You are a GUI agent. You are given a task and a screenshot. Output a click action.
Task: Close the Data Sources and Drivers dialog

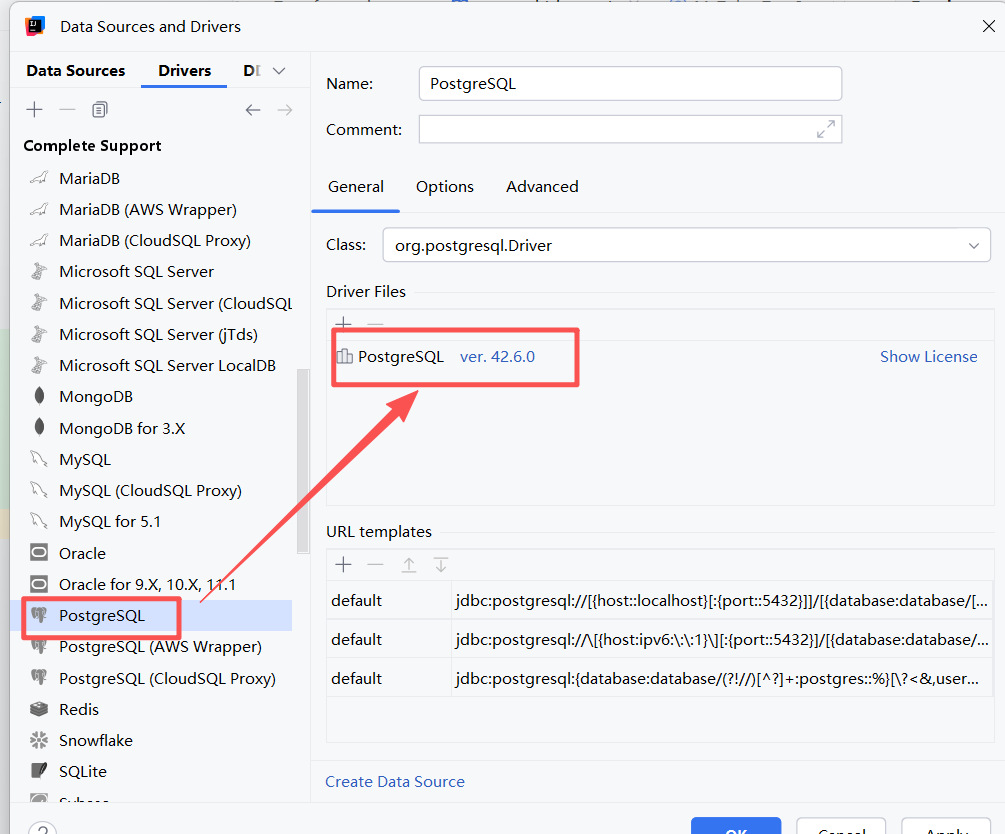coord(989,26)
